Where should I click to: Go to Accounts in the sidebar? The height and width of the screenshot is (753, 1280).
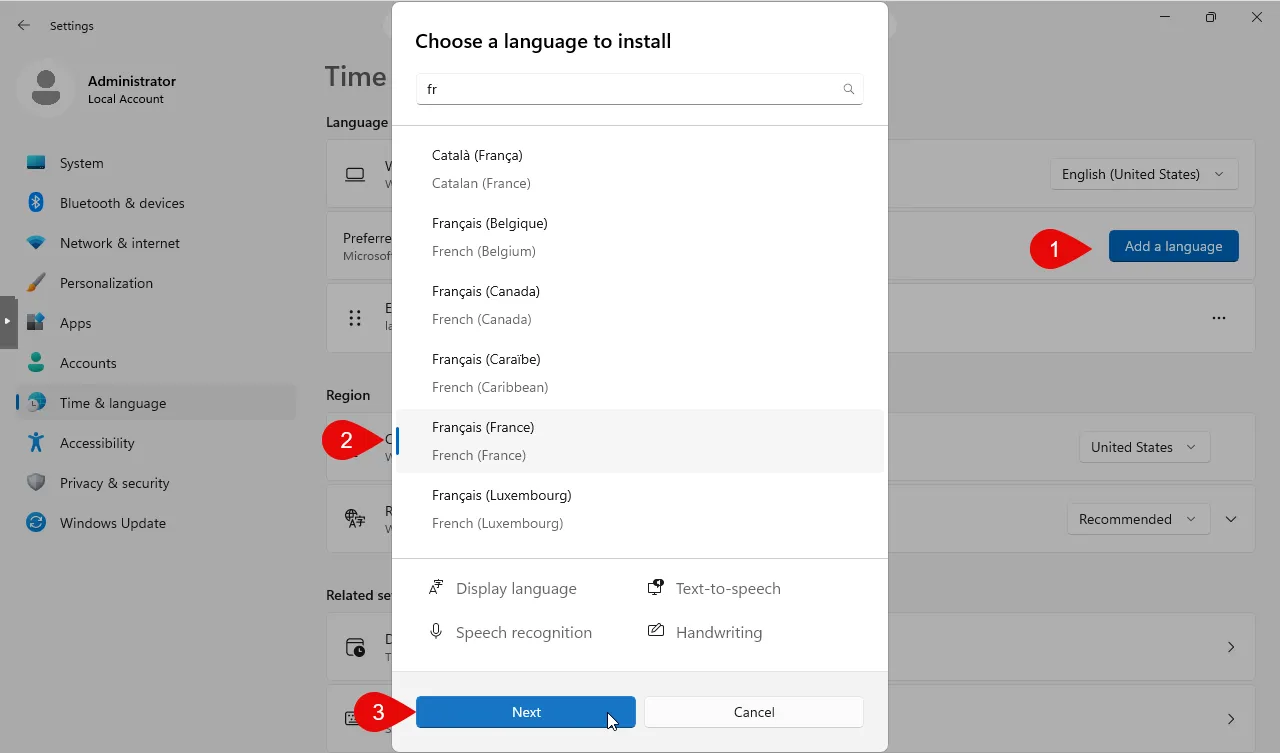coord(88,363)
